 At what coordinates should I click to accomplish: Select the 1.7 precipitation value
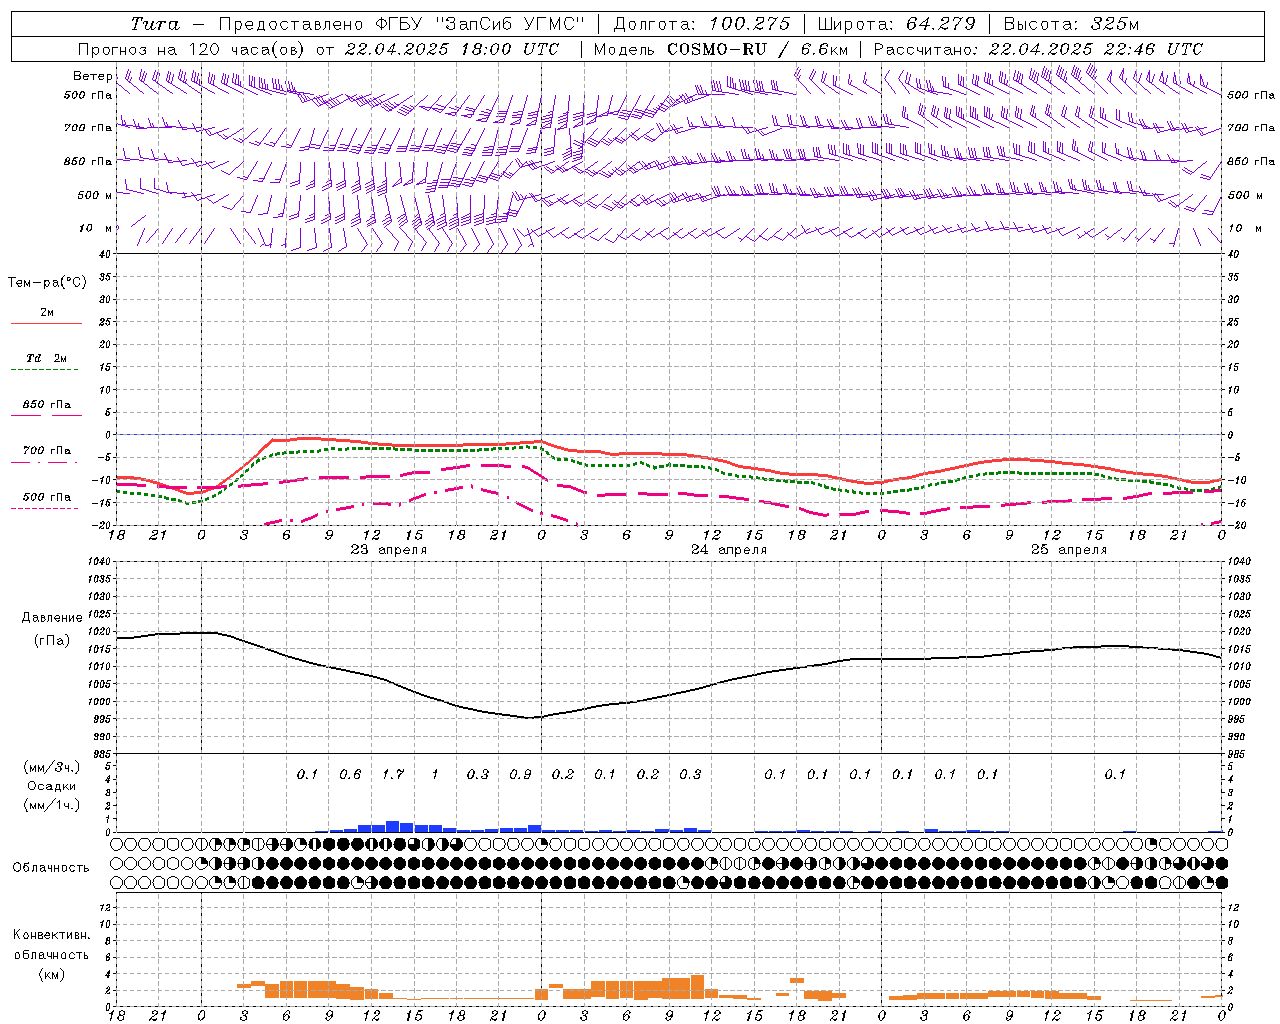393,774
